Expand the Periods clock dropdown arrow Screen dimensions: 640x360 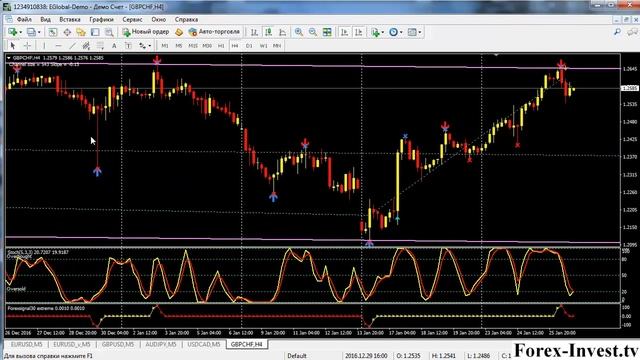point(401,32)
